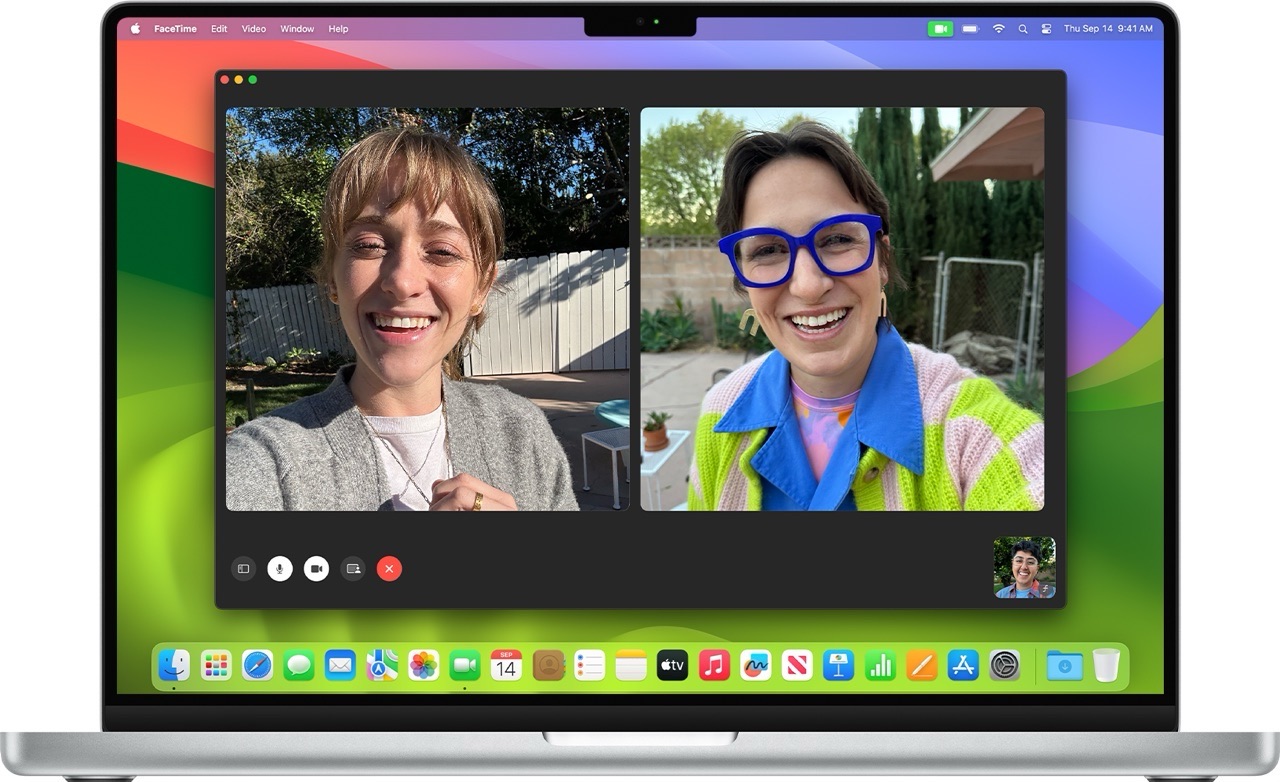Turn off the camera video button
Image resolution: width=1280 pixels, height=782 pixels.
tap(316, 569)
